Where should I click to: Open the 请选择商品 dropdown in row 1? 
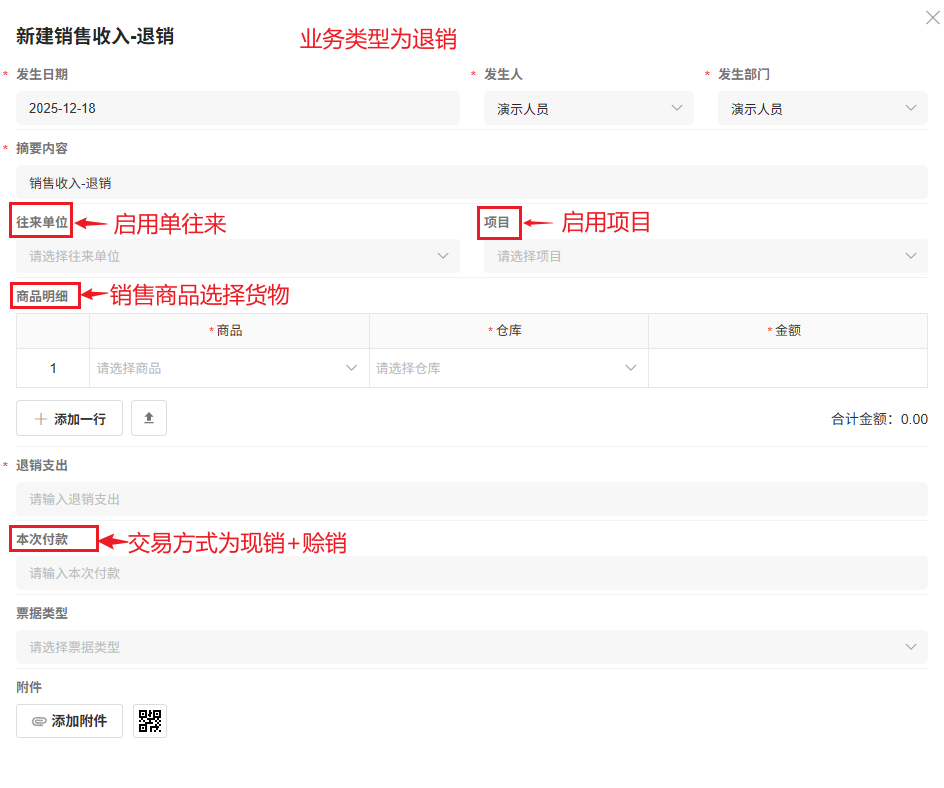coord(228,368)
